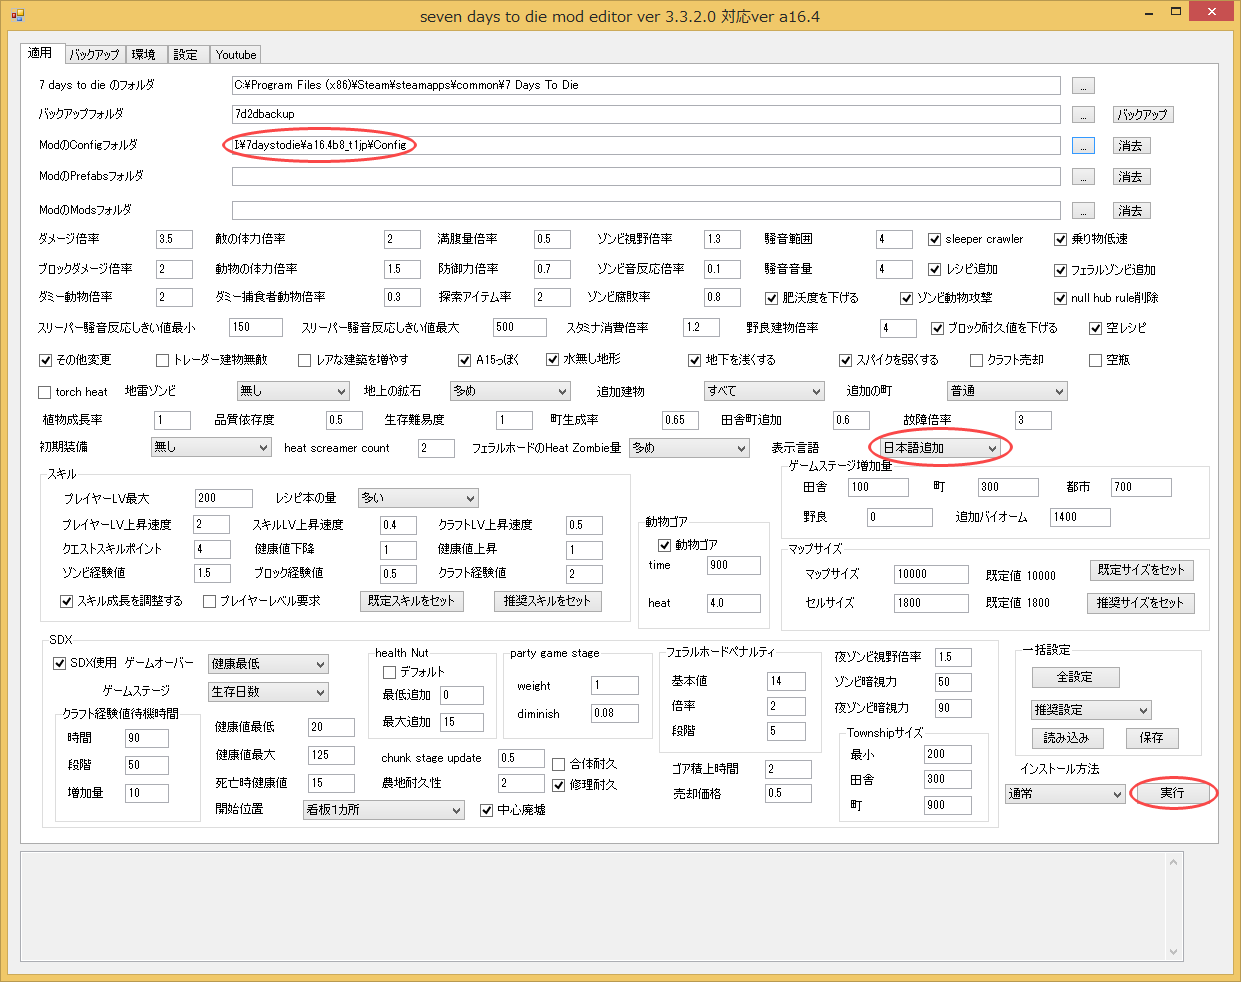Viewport: 1241px width, 982px height.
Task: Click the log area scrollbar down arrow
Action: pos(1174,951)
